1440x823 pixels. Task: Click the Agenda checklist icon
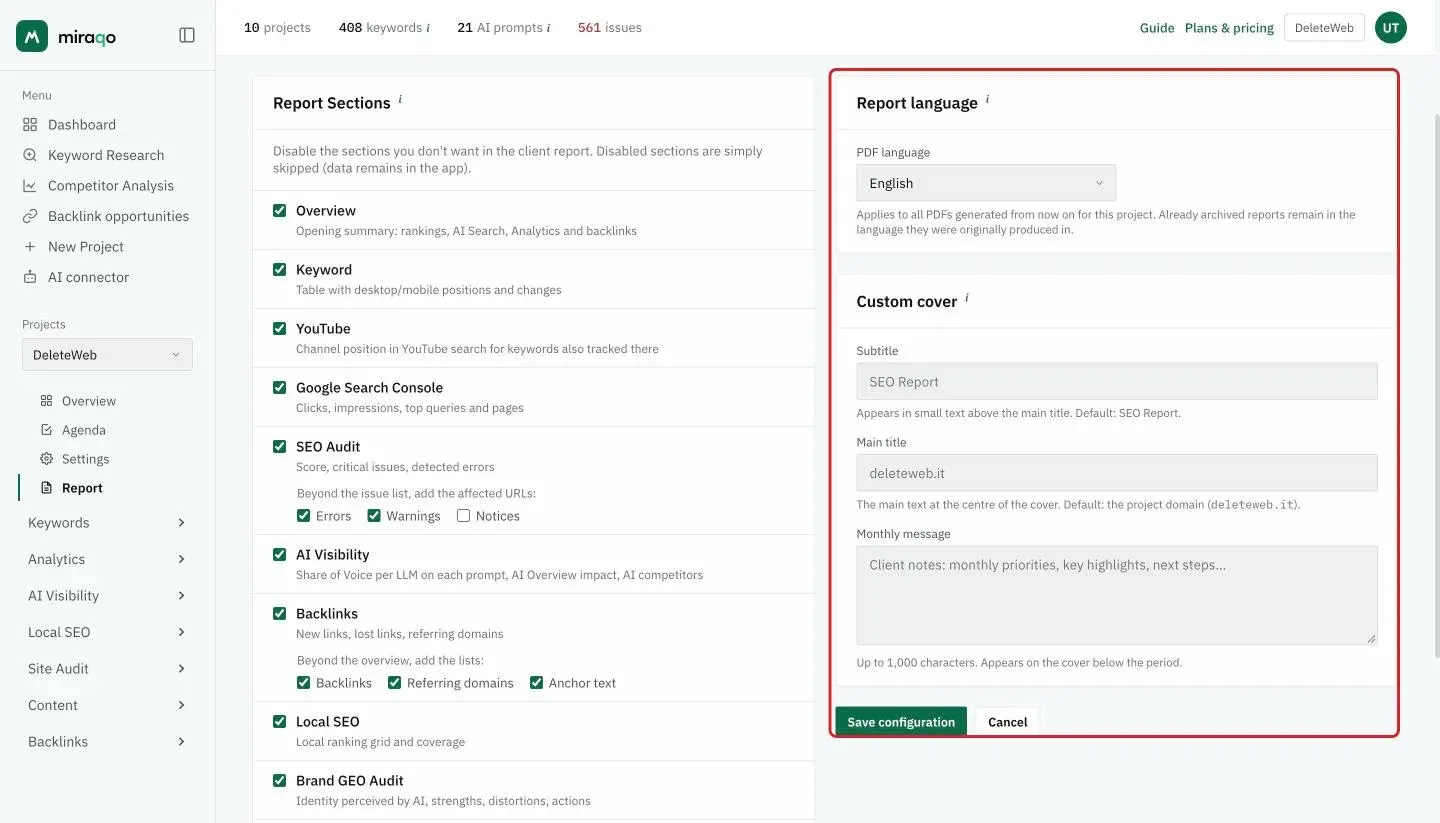click(x=46, y=430)
